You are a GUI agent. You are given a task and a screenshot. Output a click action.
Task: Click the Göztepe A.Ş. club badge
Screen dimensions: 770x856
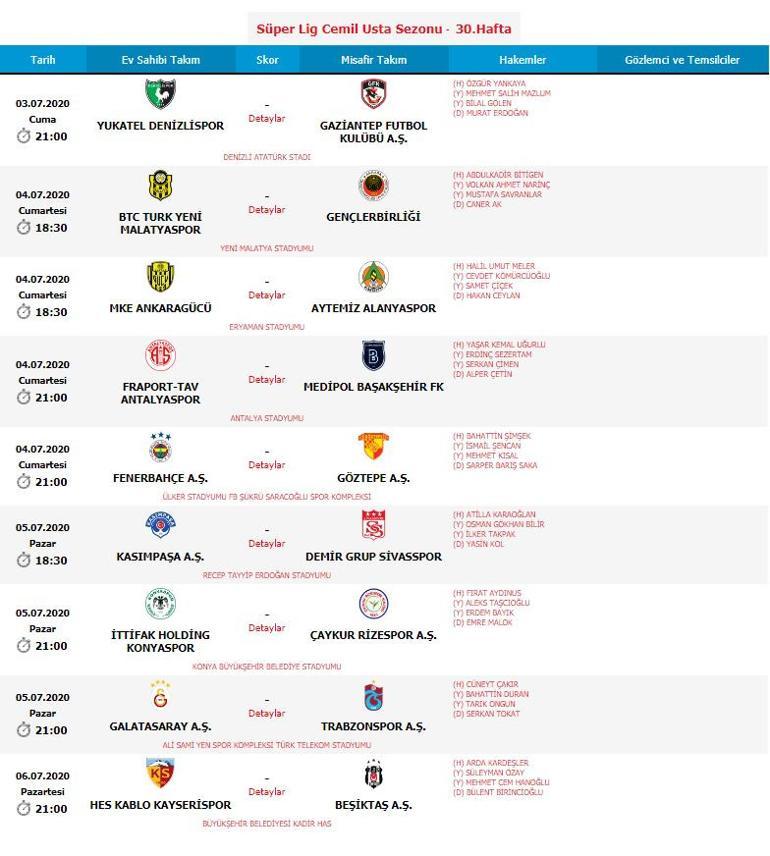pyautogui.click(x=374, y=447)
